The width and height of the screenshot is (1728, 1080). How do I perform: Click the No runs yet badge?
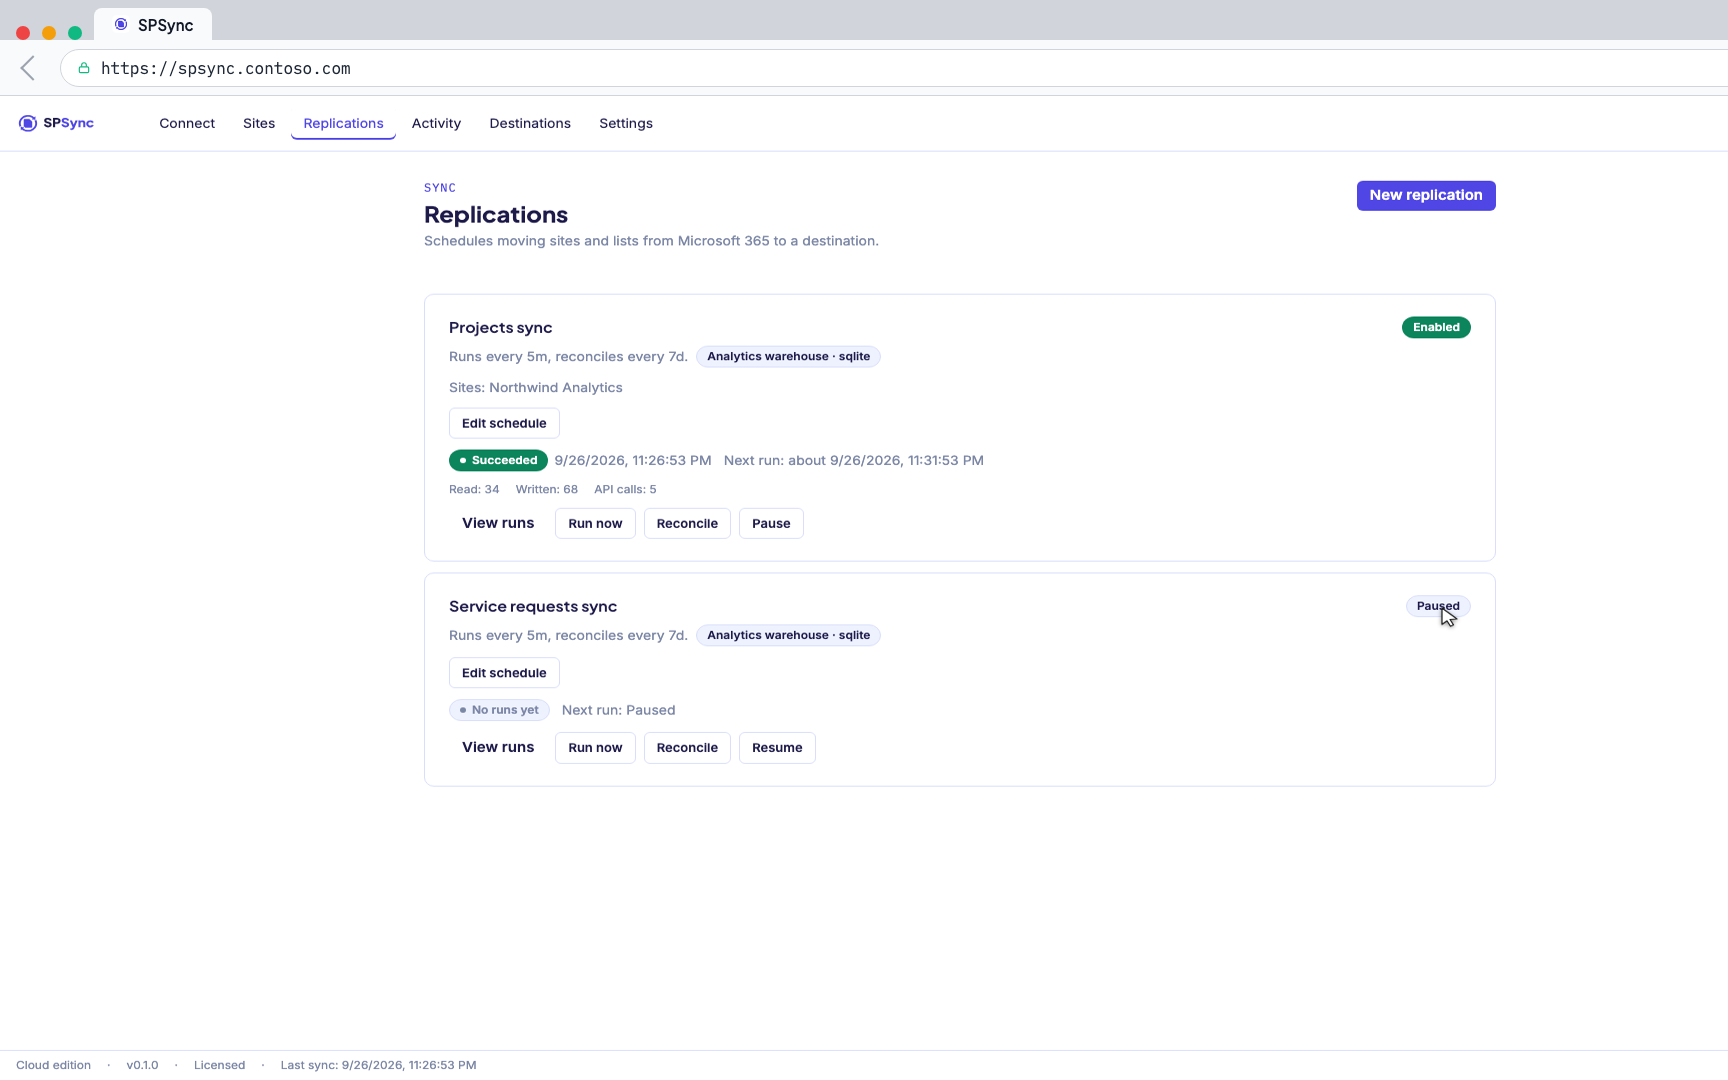coord(499,710)
